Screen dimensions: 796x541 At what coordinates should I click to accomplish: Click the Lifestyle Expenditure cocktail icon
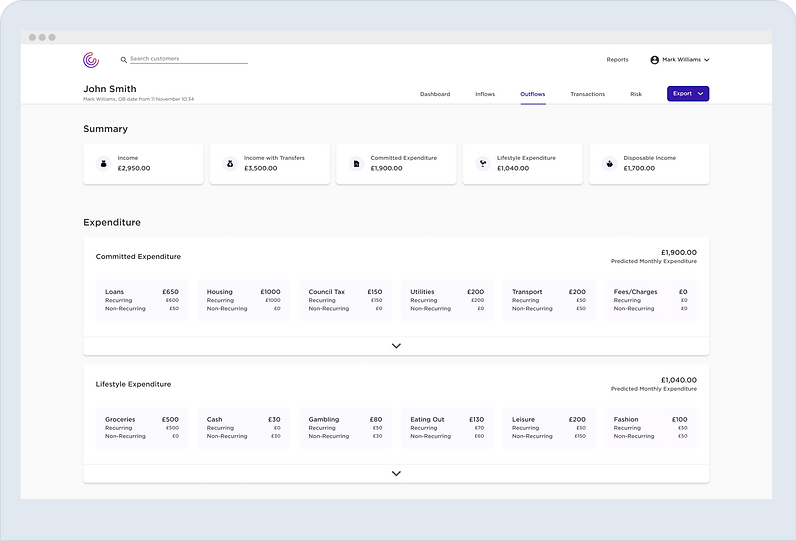coord(483,163)
